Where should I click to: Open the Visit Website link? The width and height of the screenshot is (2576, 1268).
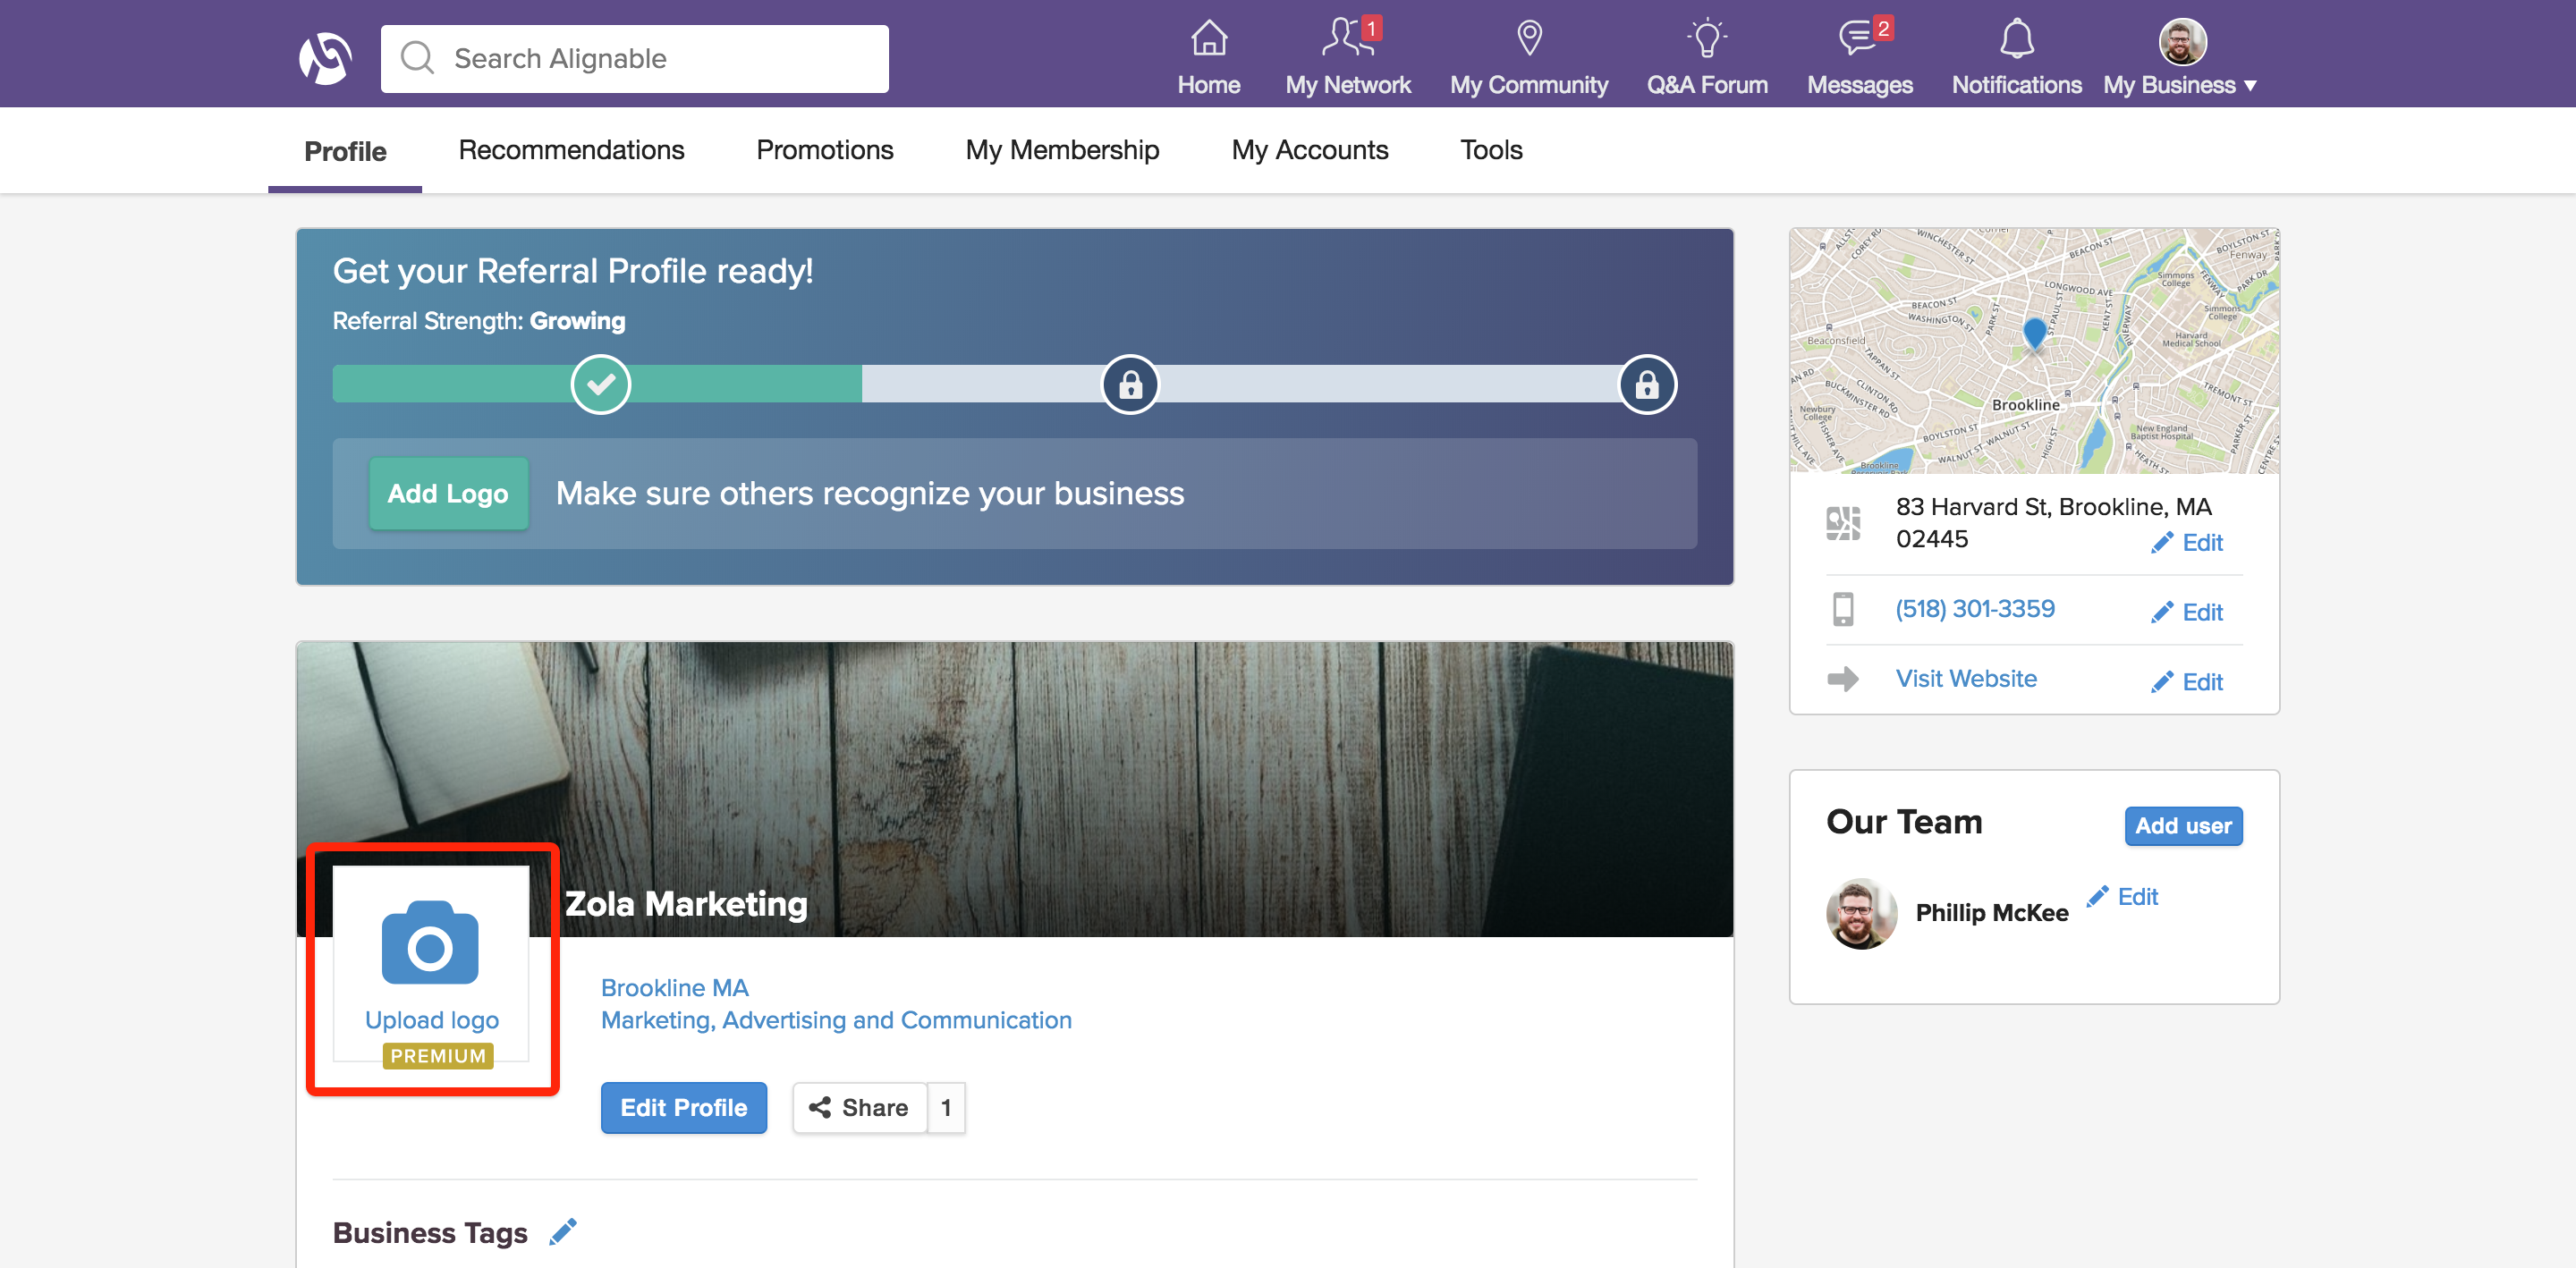coord(1966,679)
